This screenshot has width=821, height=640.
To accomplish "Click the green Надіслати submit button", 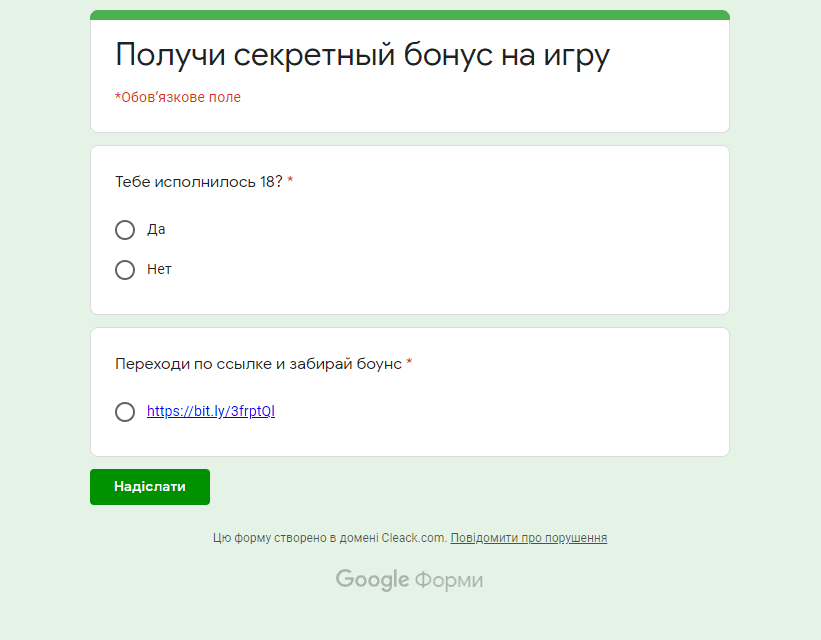I will tap(150, 487).
